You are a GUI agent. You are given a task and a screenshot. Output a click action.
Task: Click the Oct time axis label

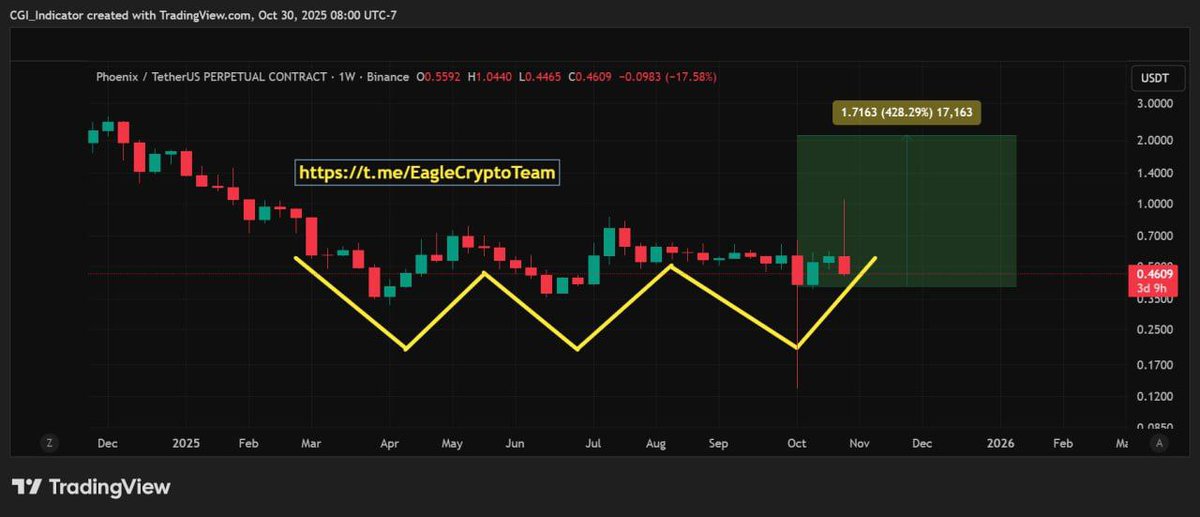tap(797, 442)
